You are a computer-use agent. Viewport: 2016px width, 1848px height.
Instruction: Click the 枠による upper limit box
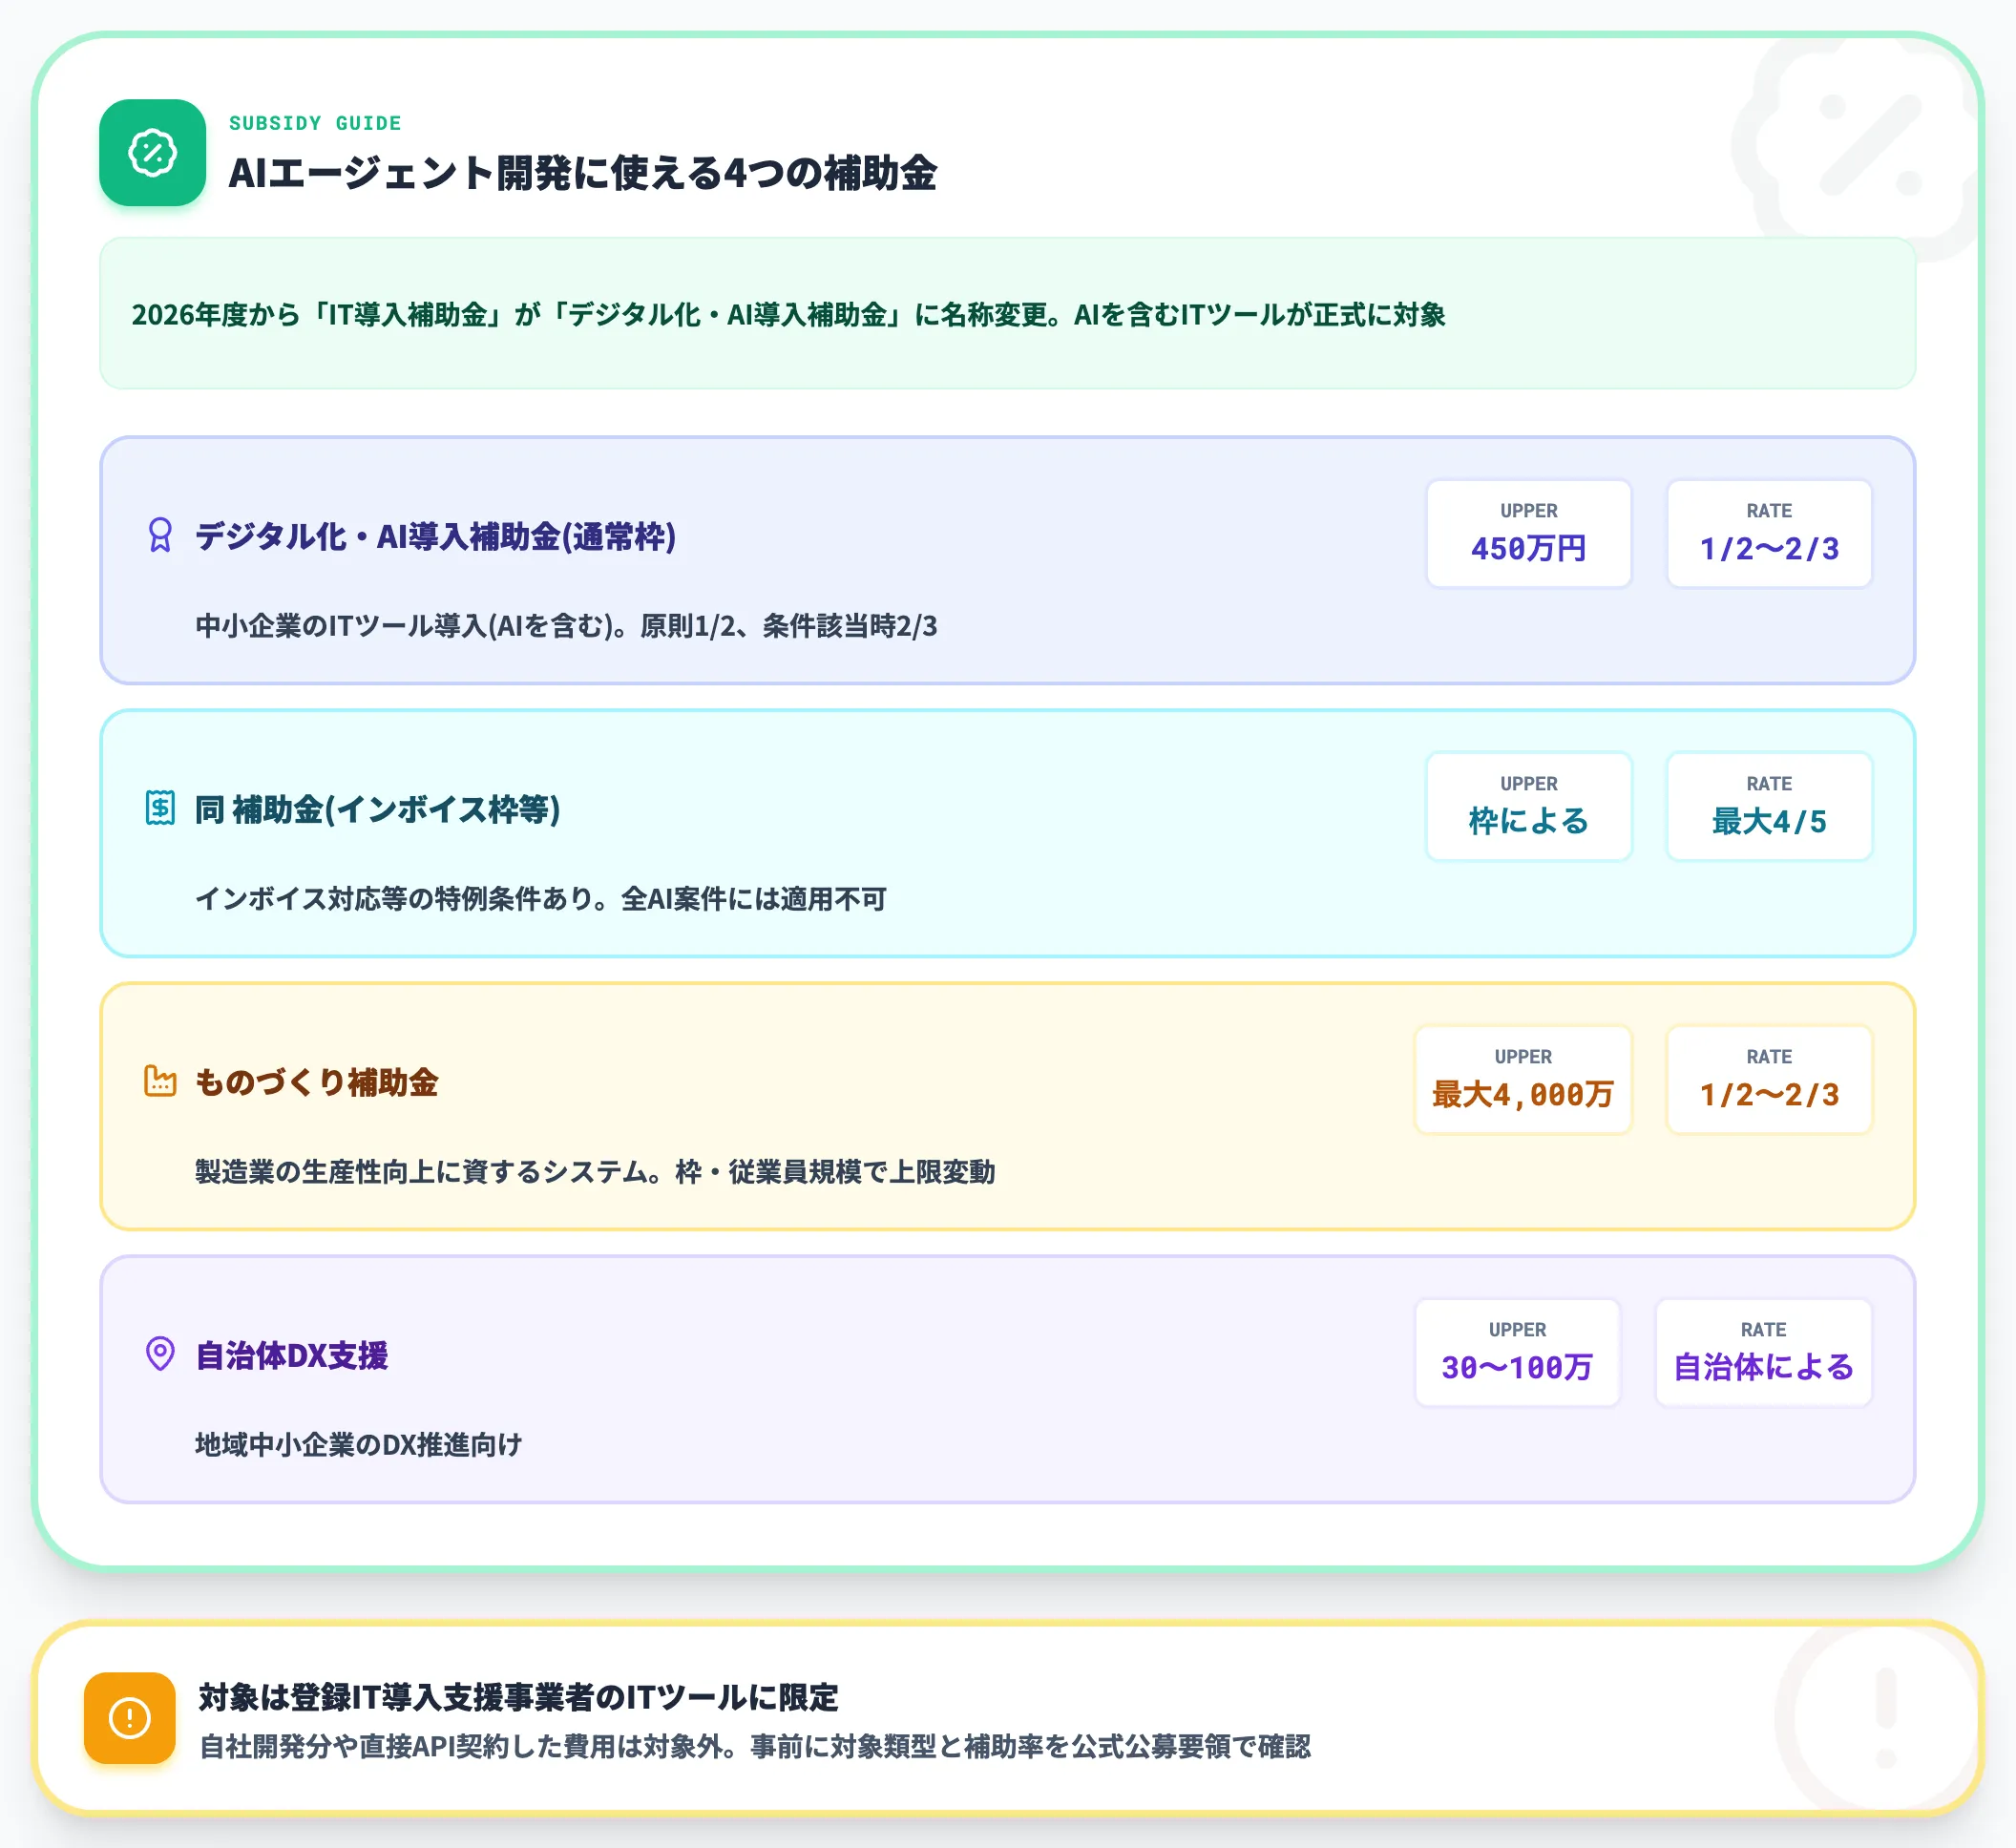point(1528,806)
